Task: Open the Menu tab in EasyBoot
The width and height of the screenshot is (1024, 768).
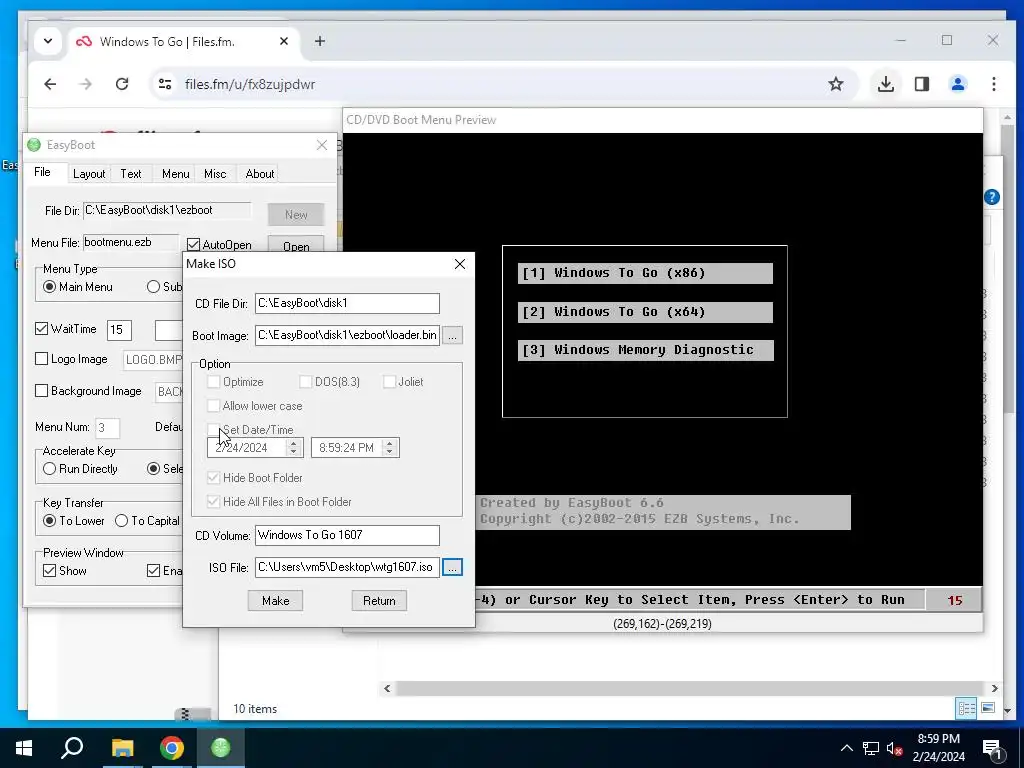Action: click(176, 174)
